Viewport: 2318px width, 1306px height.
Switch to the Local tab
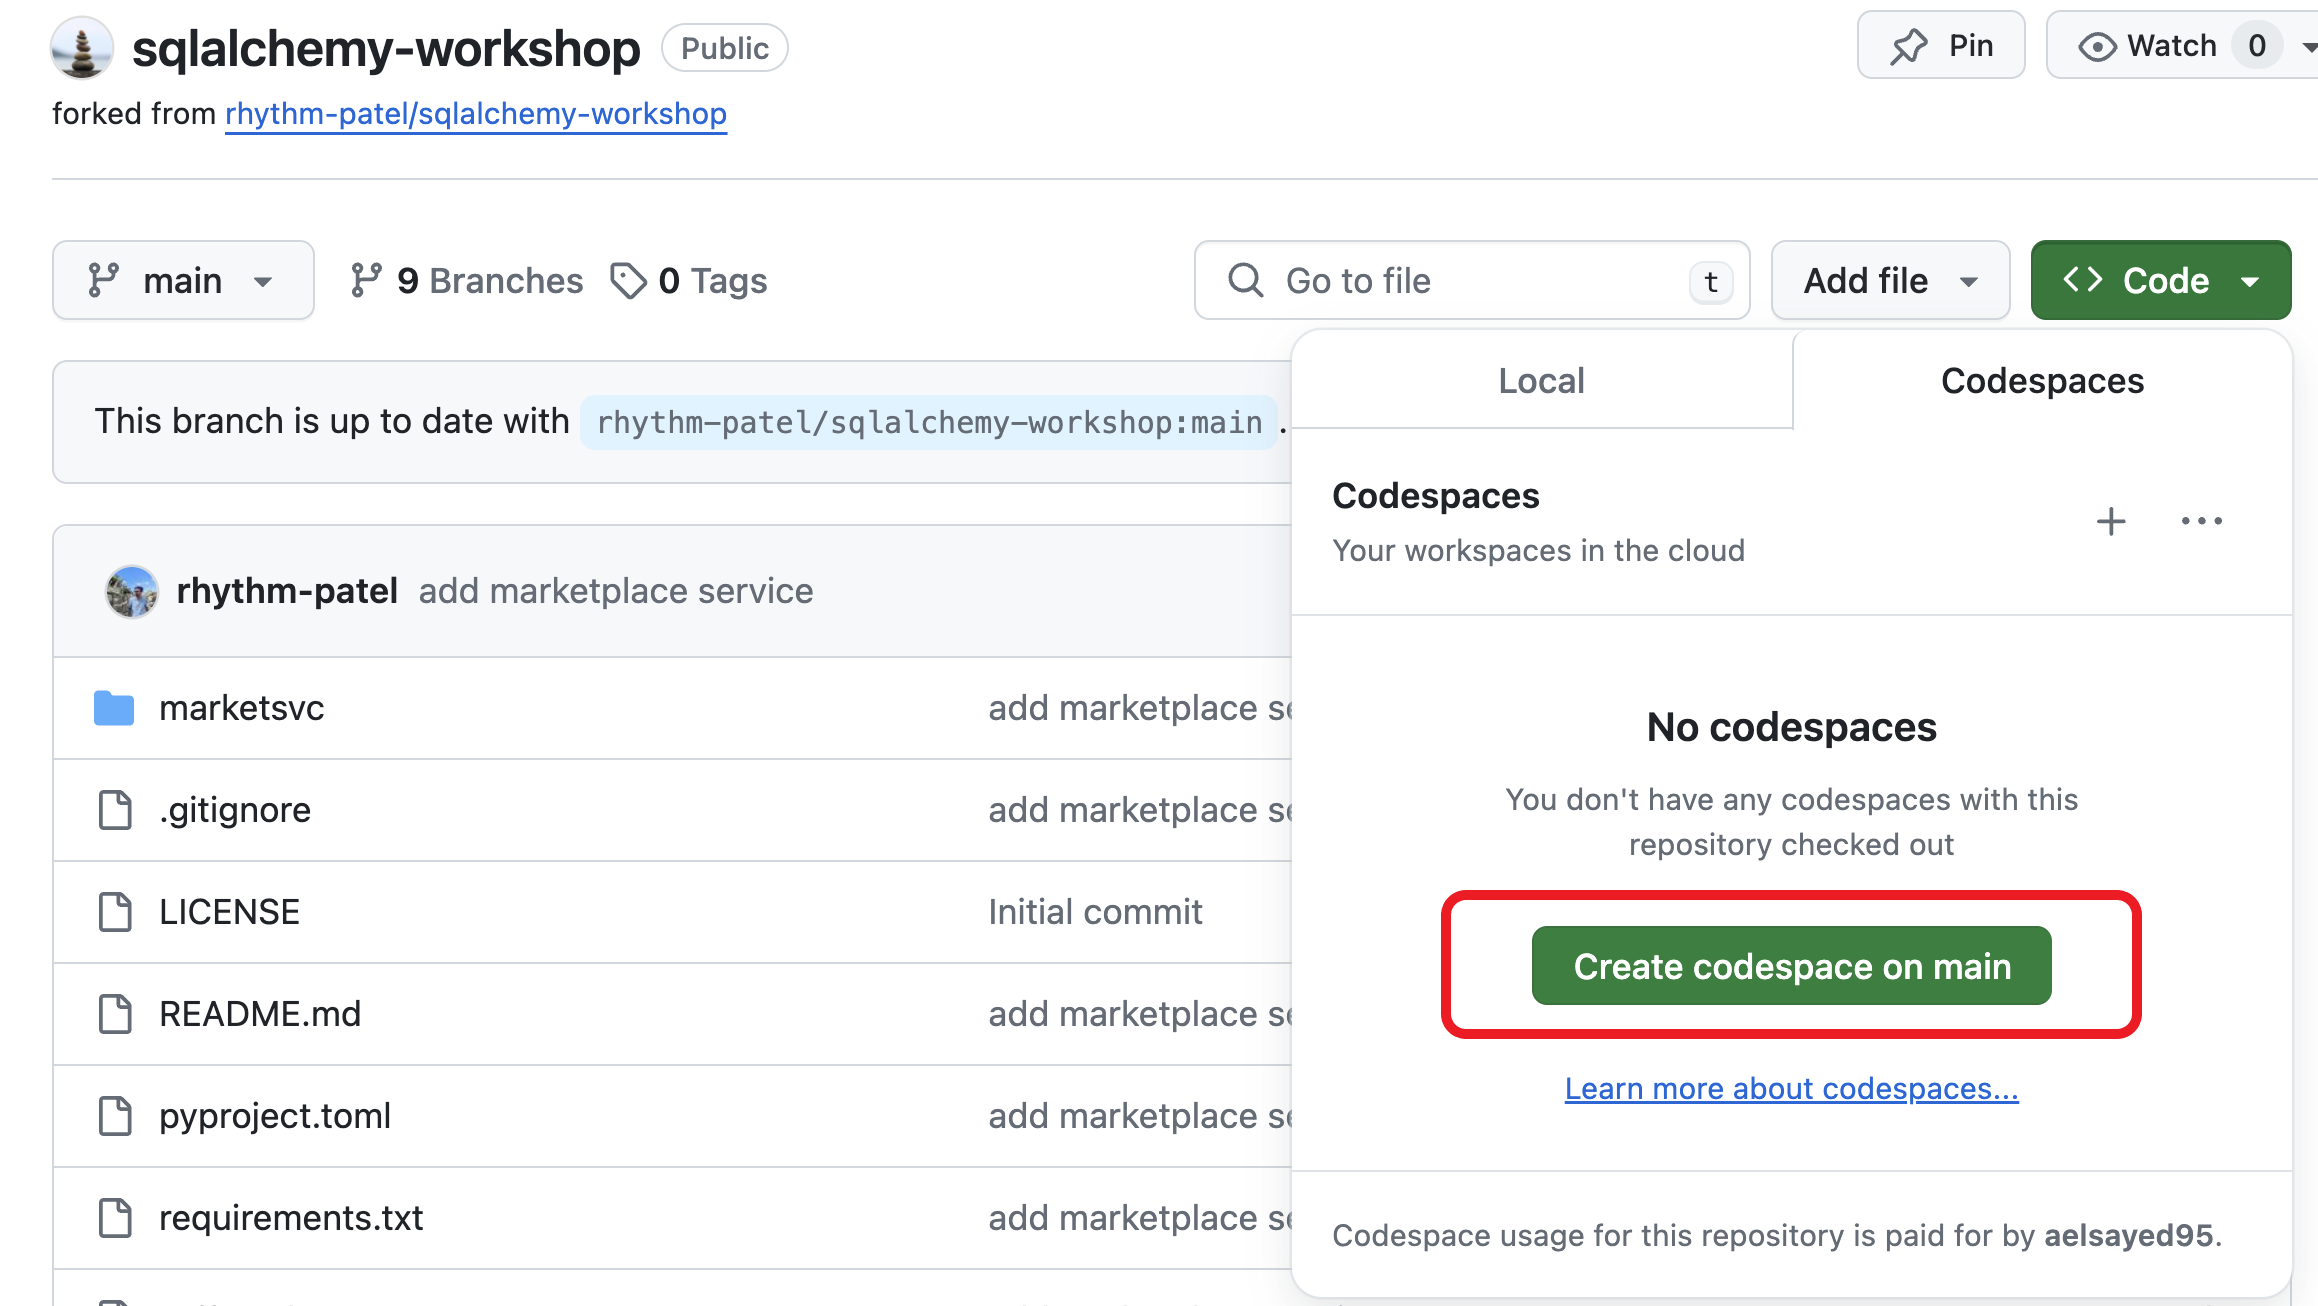coord(1542,381)
